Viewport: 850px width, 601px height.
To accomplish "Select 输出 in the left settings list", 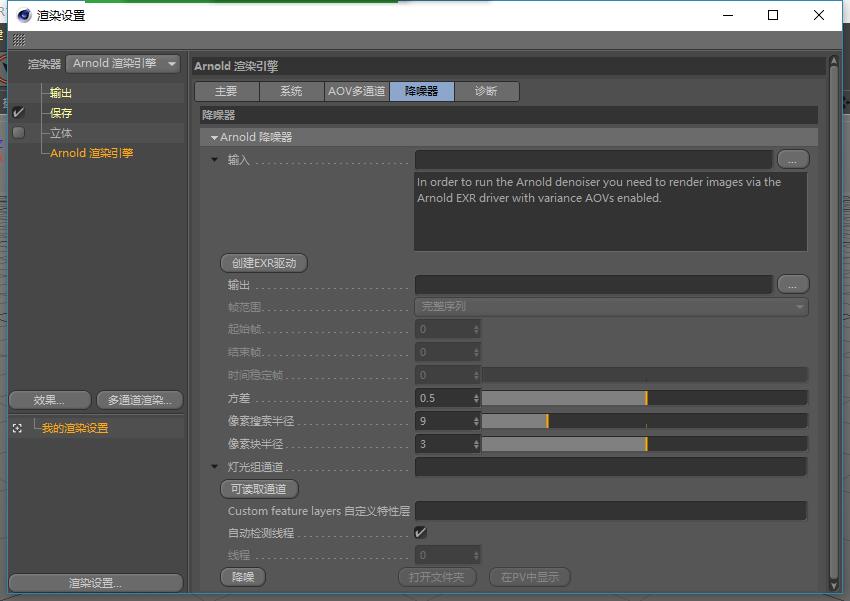I will click(x=61, y=93).
